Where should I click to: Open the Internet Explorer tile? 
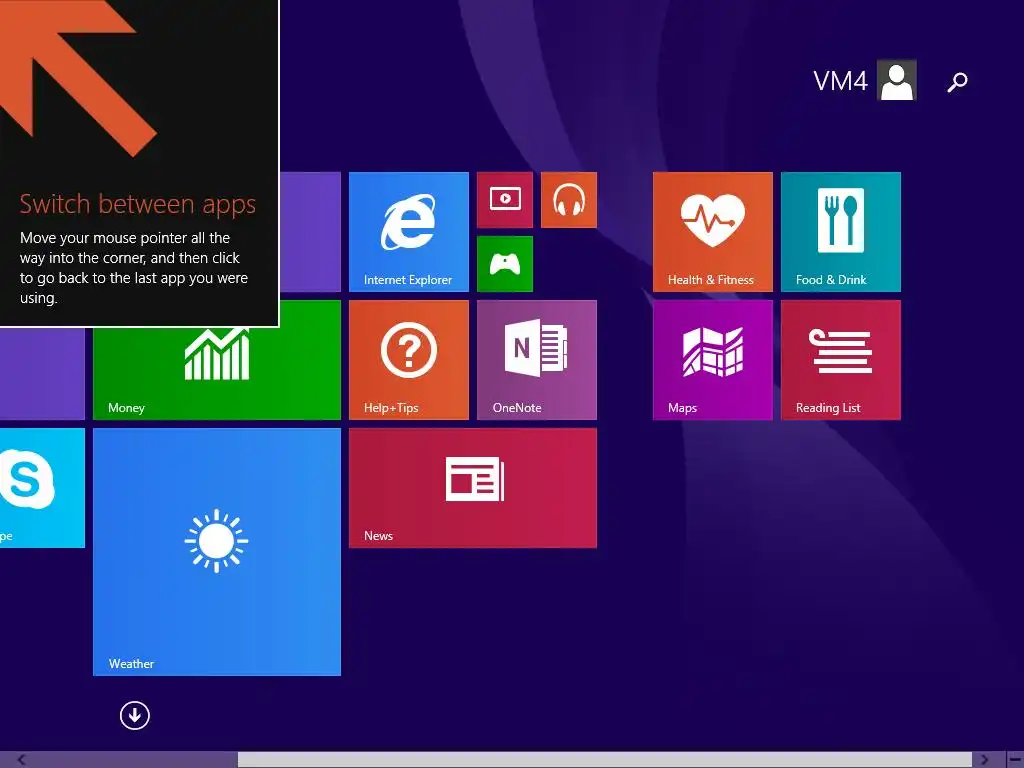[x=409, y=232]
